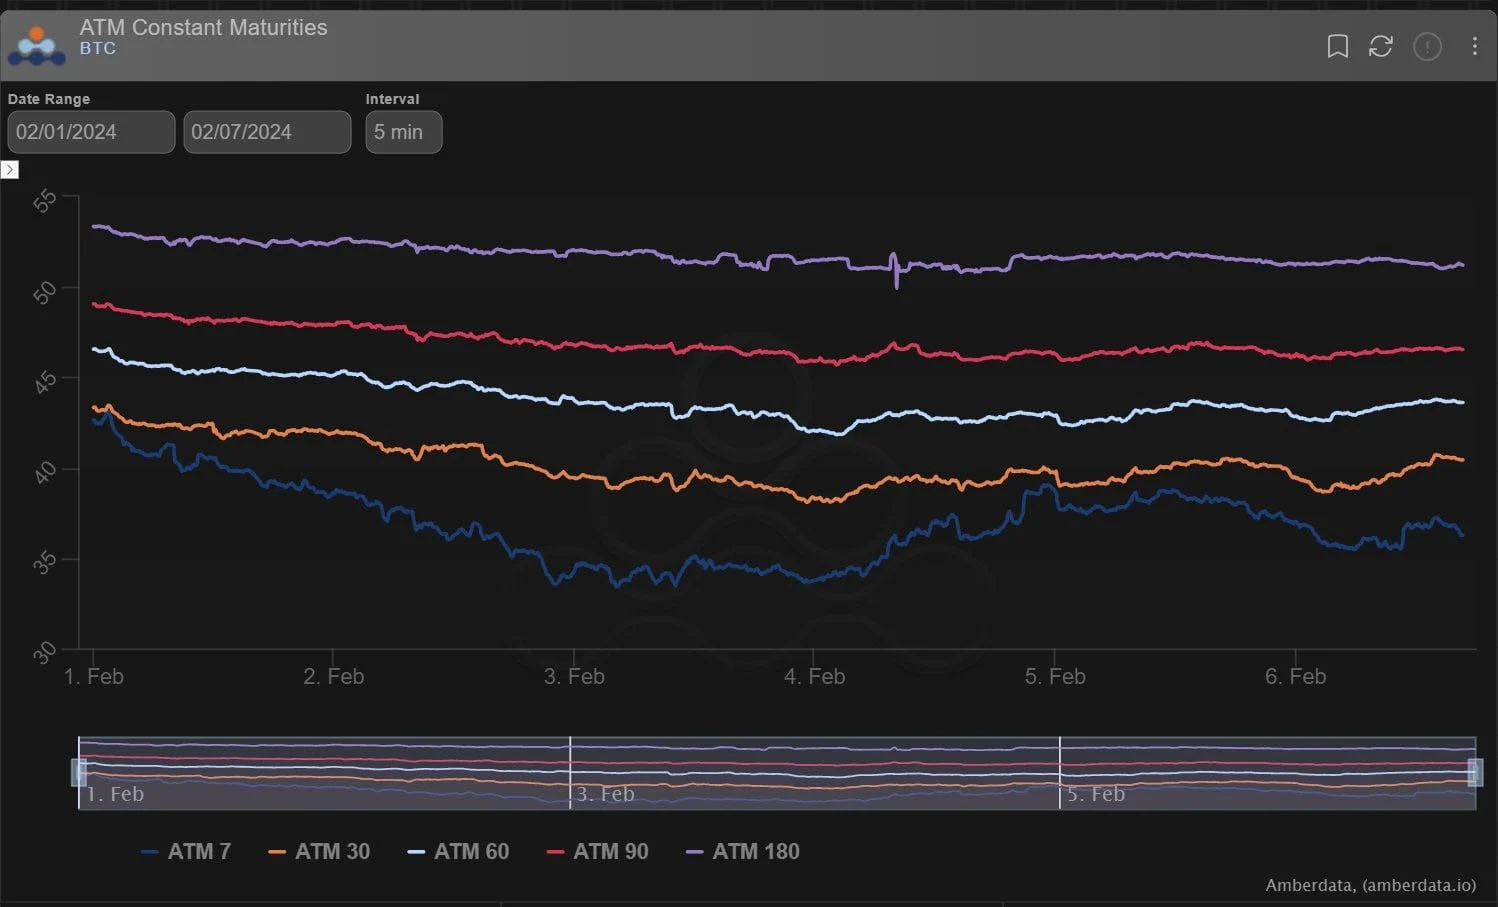Click the bookmark icon in header
The height and width of the screenshot is (907, 1498).
1337,46
